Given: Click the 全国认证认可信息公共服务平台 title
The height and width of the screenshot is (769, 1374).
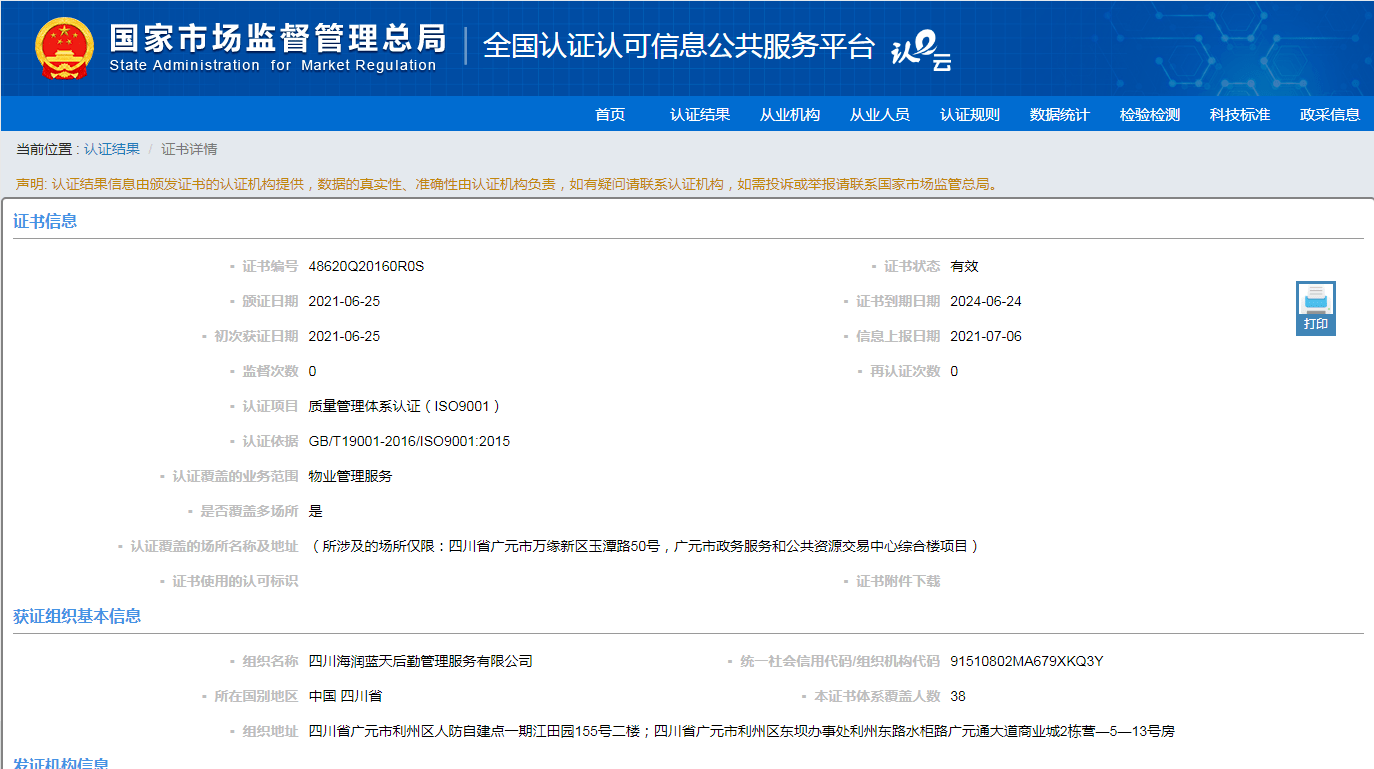Looking at the screenshot, I should (x=679, y=46).
